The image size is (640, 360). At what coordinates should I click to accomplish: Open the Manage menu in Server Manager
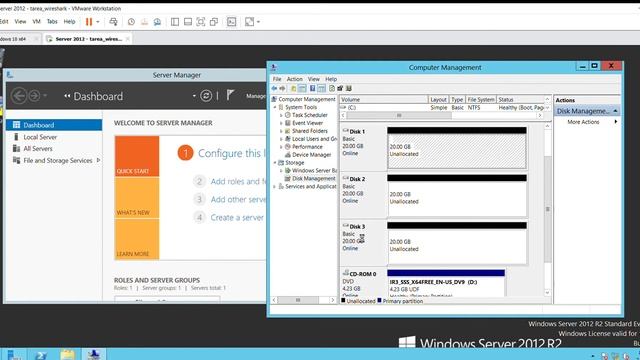tap(256, 96)
